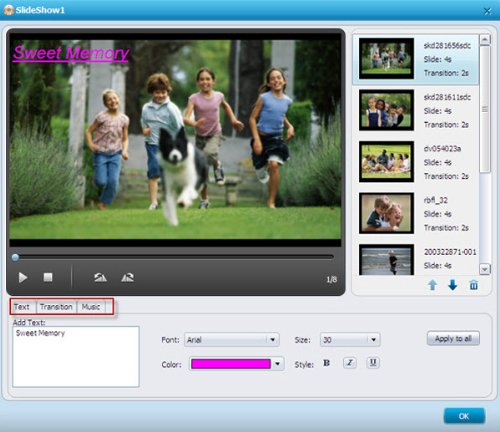Play the slideshow preview
500x432 pixels.
[x=22, y=277]
